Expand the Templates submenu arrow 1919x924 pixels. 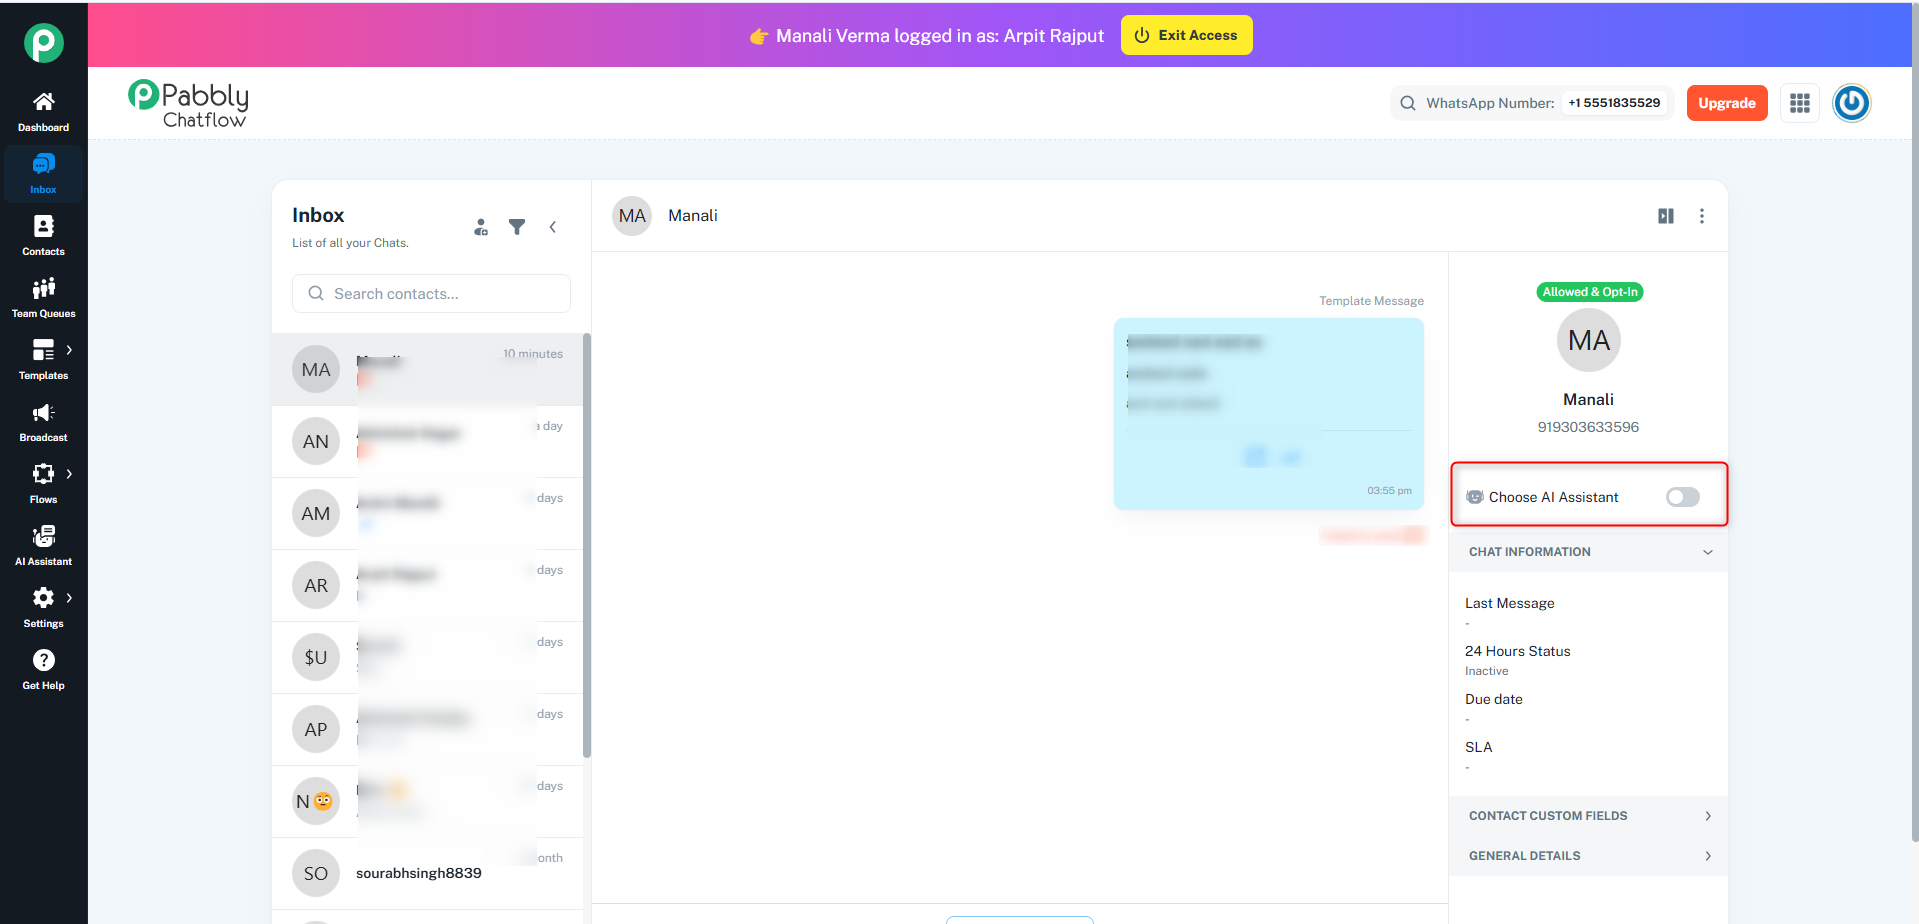tap(69, 350)
